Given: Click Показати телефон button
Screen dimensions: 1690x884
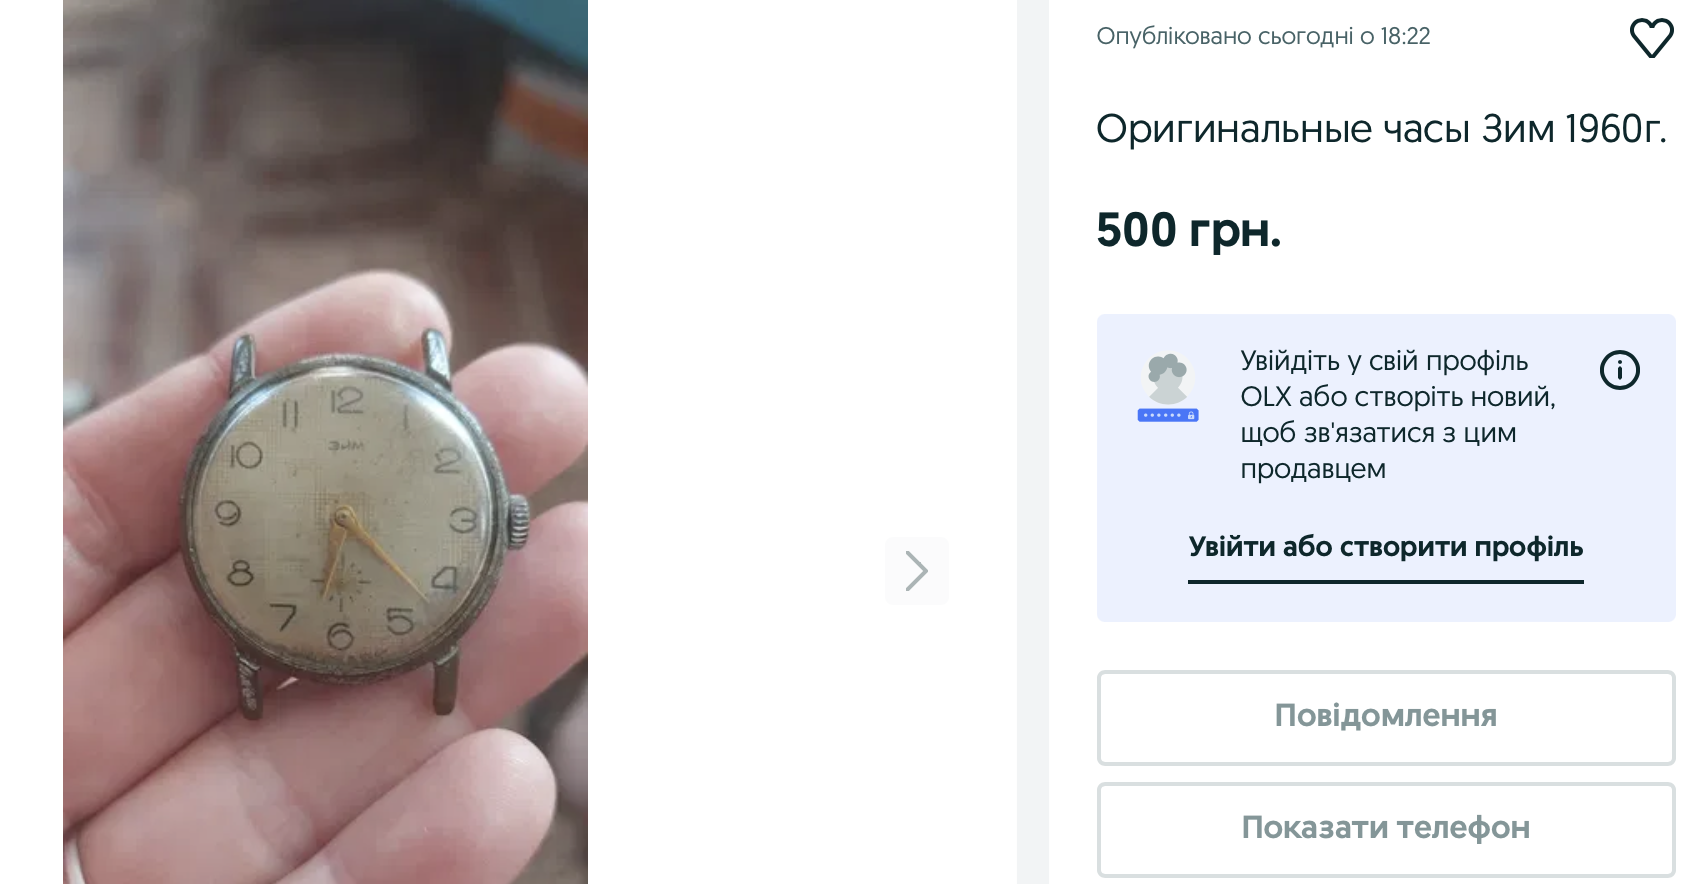Looking at the screenshot, I should click(1386, 829).
